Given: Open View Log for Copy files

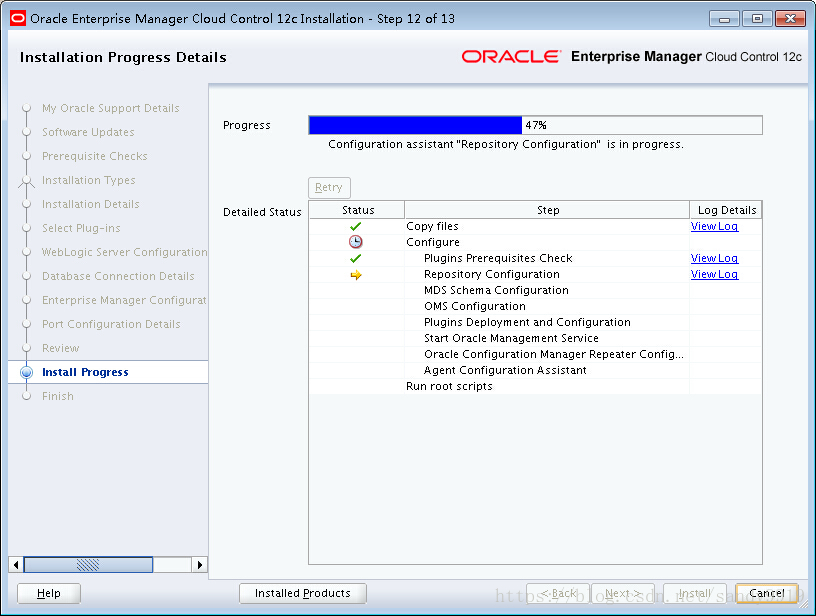Looking at the screenshot, I should [714, 226].
